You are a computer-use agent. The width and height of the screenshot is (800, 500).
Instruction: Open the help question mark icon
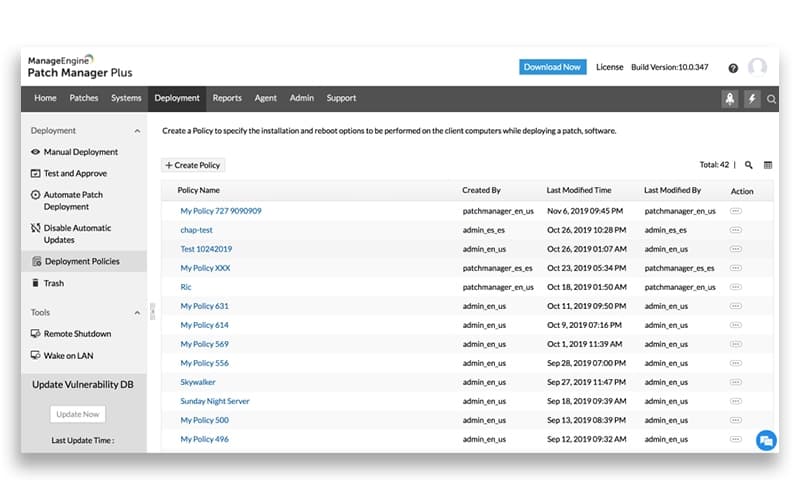(x=733, y=68)
